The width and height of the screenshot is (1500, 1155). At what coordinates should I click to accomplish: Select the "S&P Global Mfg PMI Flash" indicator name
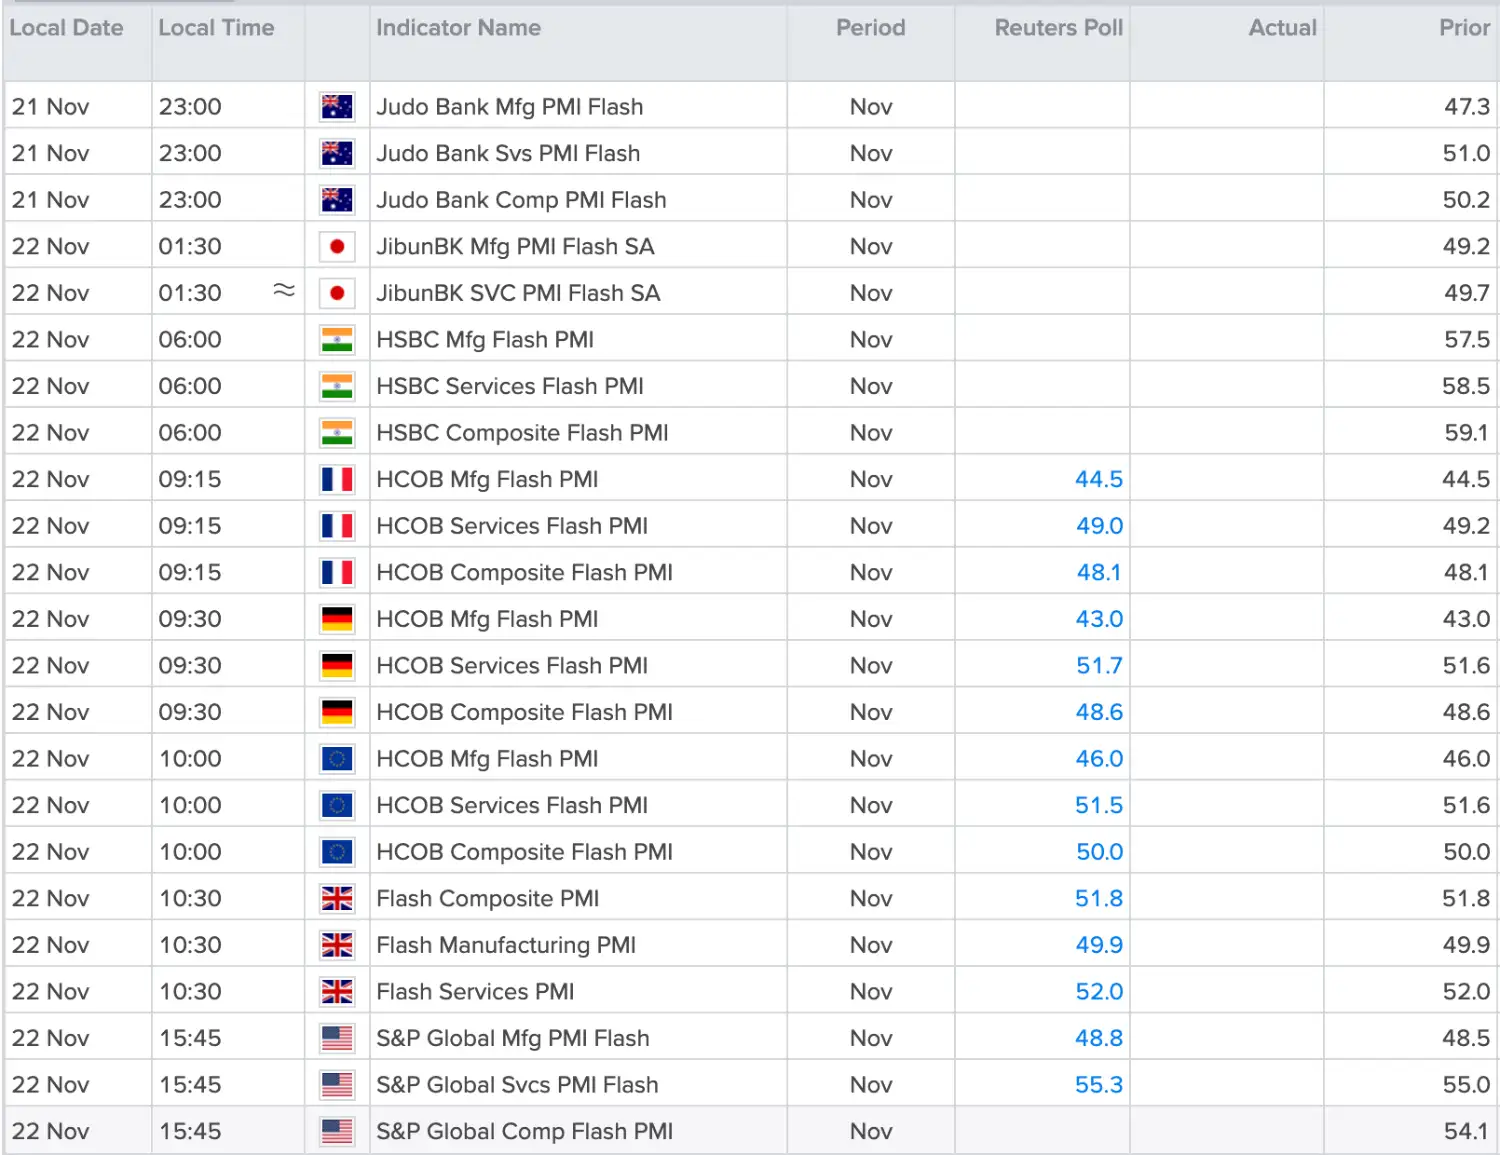pyautogui.click(x=513, y=1038)
